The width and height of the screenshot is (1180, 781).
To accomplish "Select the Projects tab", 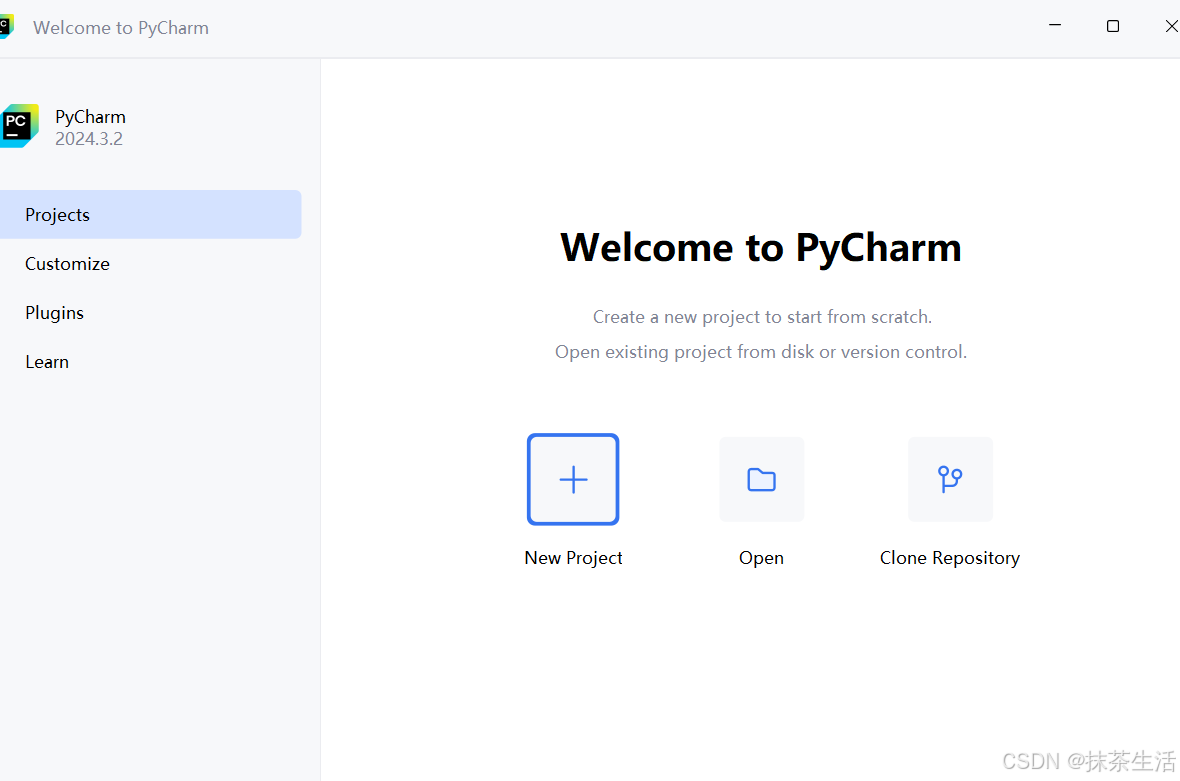I will click(x=151, y=214).
